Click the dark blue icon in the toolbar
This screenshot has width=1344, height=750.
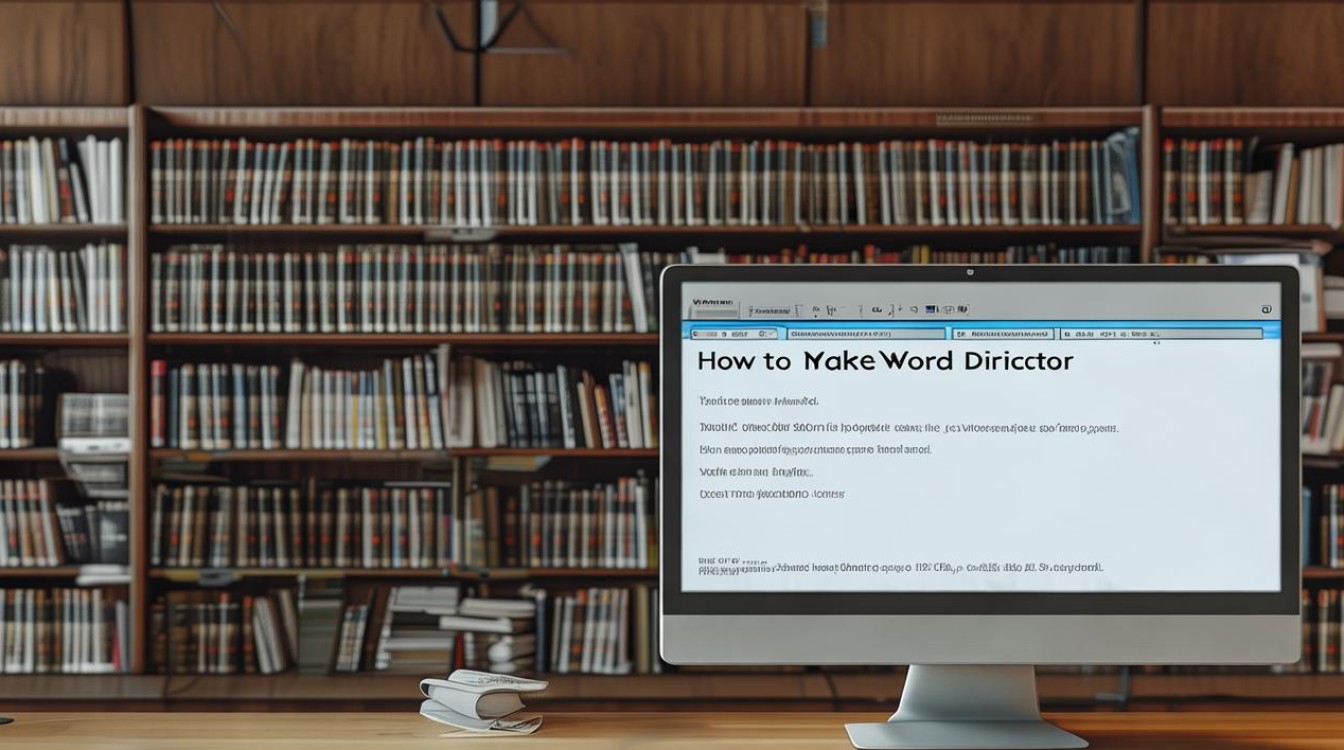pos(930,310)
